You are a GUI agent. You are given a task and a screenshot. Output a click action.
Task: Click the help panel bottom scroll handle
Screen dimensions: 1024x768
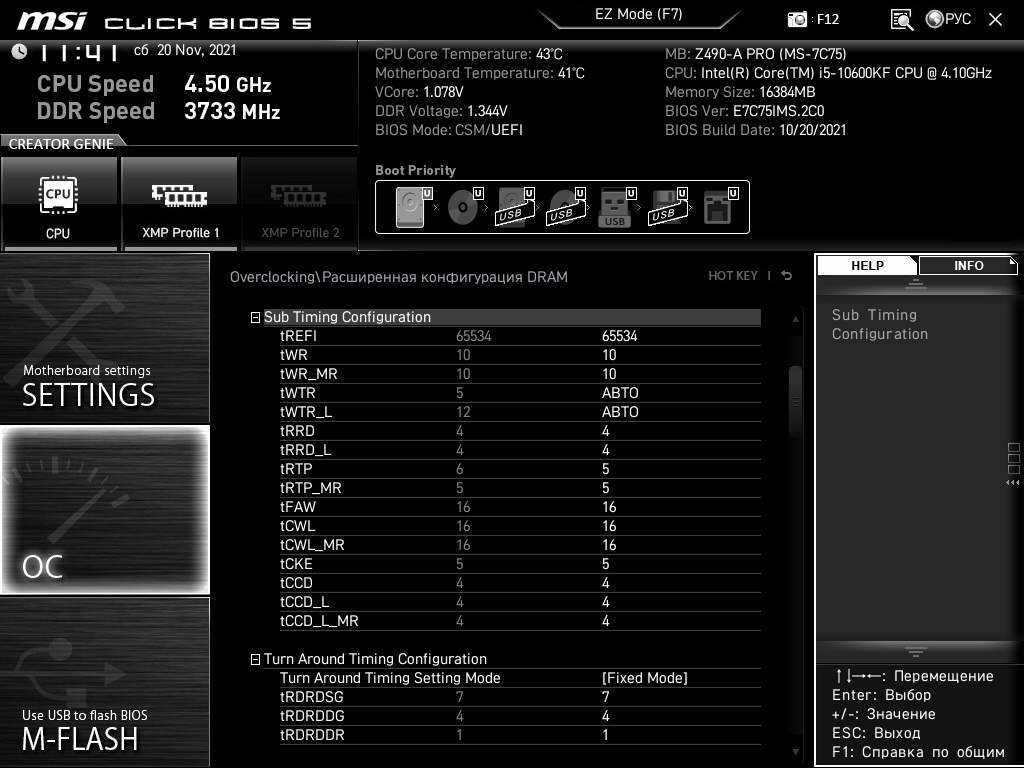click(916, 651)
